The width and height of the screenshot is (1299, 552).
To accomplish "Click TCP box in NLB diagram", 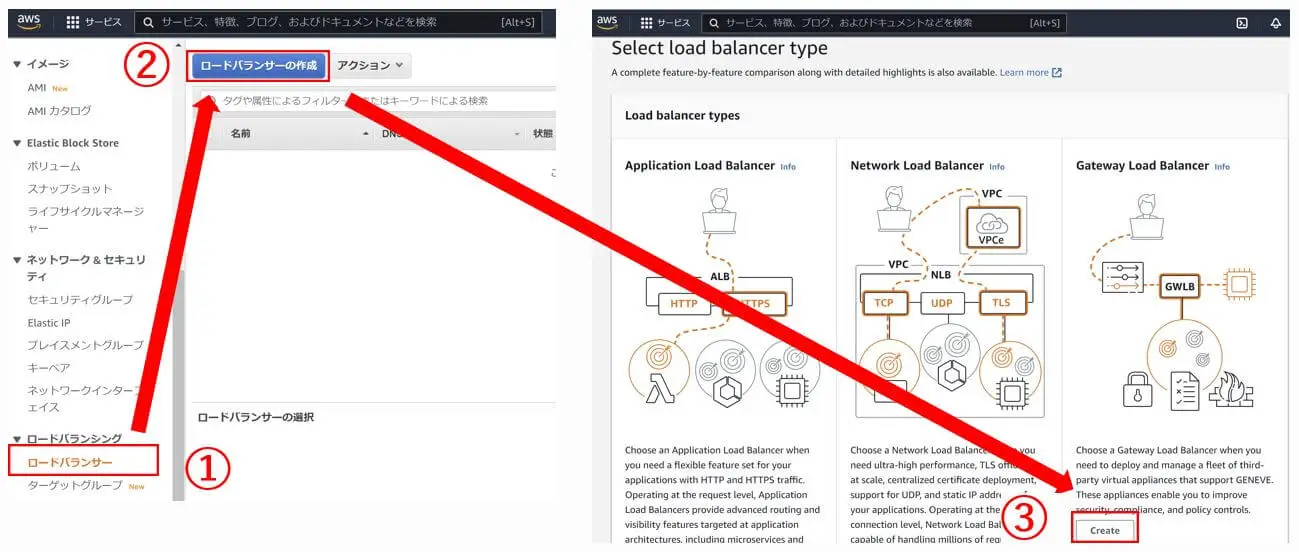I will click(x=885, y=303).
